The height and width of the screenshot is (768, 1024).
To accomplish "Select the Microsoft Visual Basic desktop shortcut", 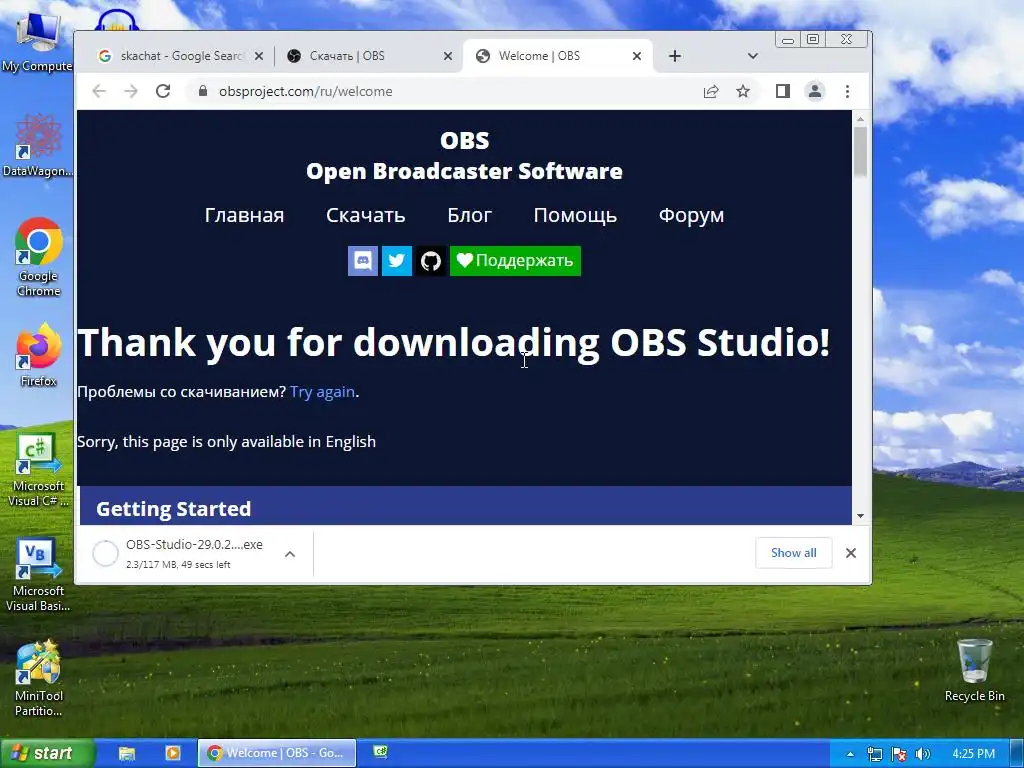I will coord(38,575).
